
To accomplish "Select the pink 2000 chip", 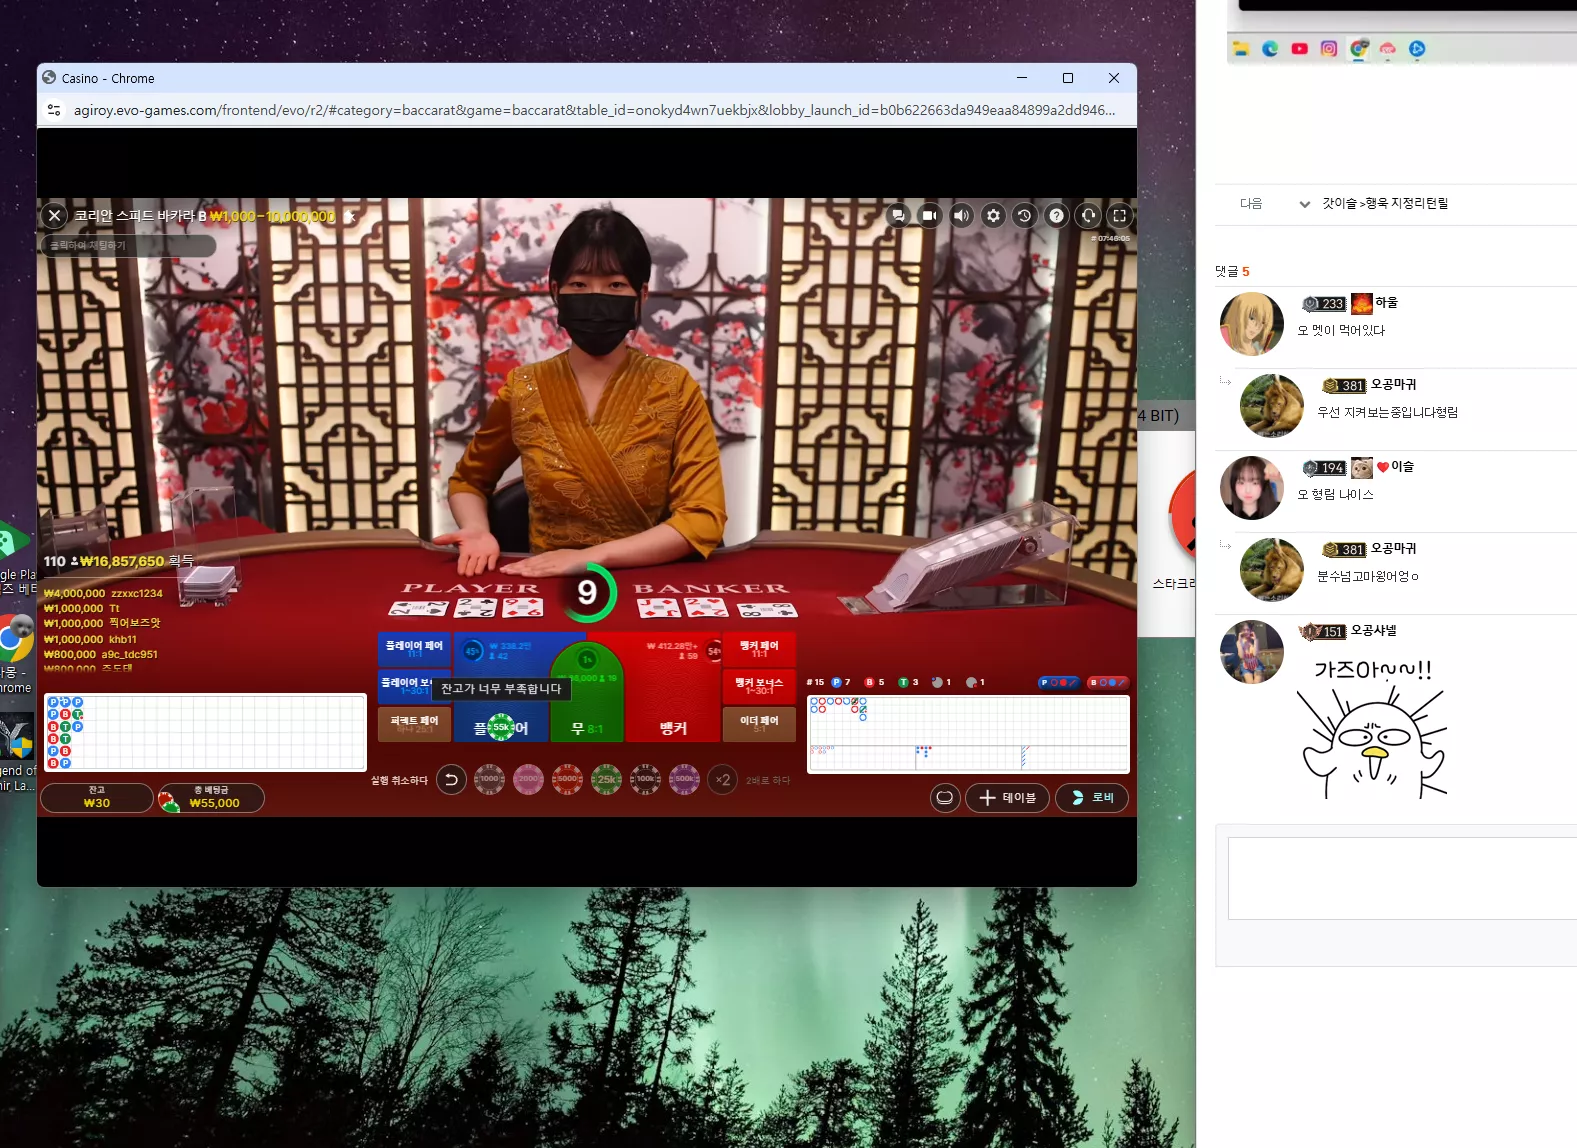I will [528, 779].
